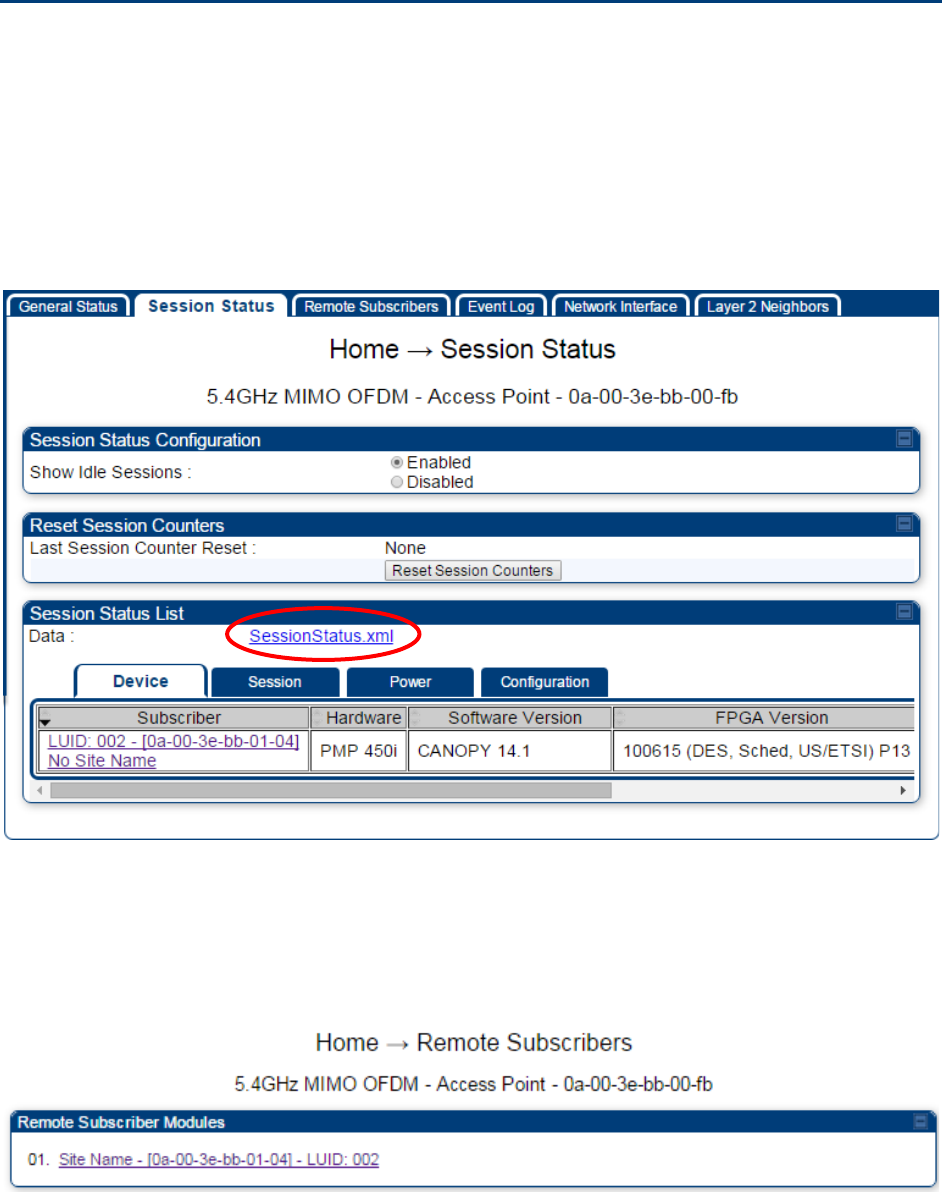This screenshot has width=942, height=1192.
Task: Go to Network Interface tab
Action: (620, 306)
